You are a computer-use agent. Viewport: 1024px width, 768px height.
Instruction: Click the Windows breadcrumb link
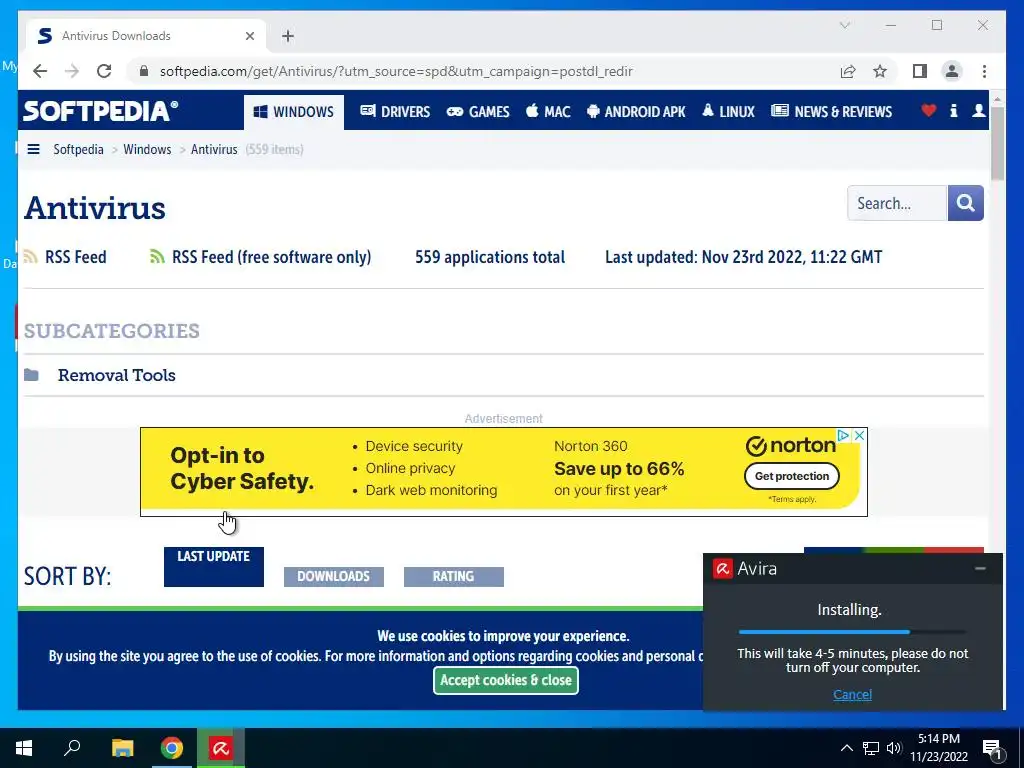click(147, 149)
